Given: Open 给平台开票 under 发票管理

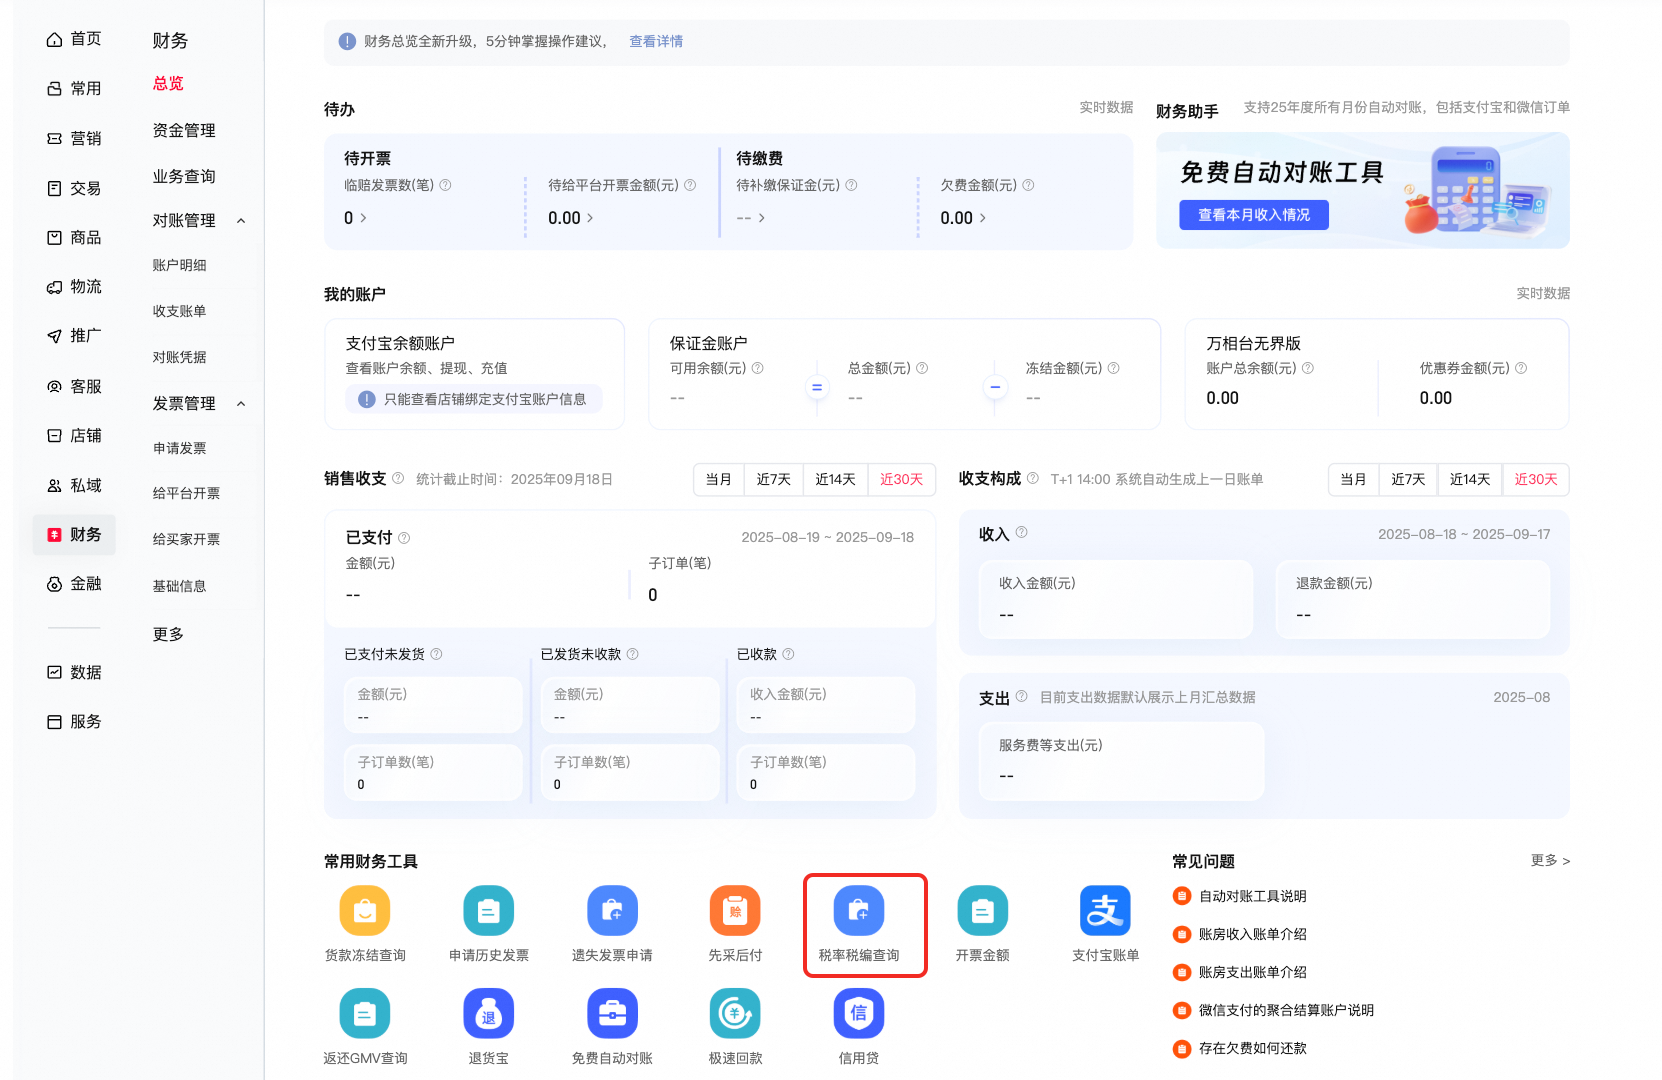Looking at the screenshot, I should click(x=187, y=494).
